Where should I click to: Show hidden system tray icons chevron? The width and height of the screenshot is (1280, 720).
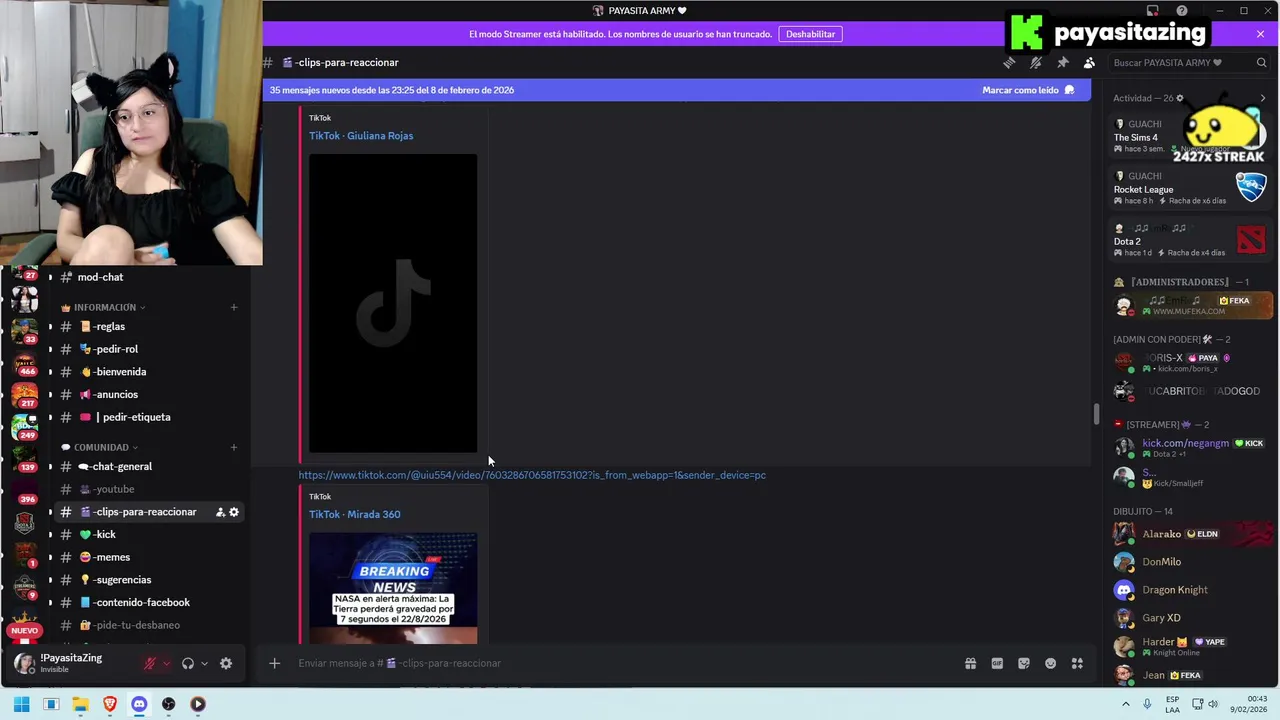pyautogui.click(x=1126, y=704)
